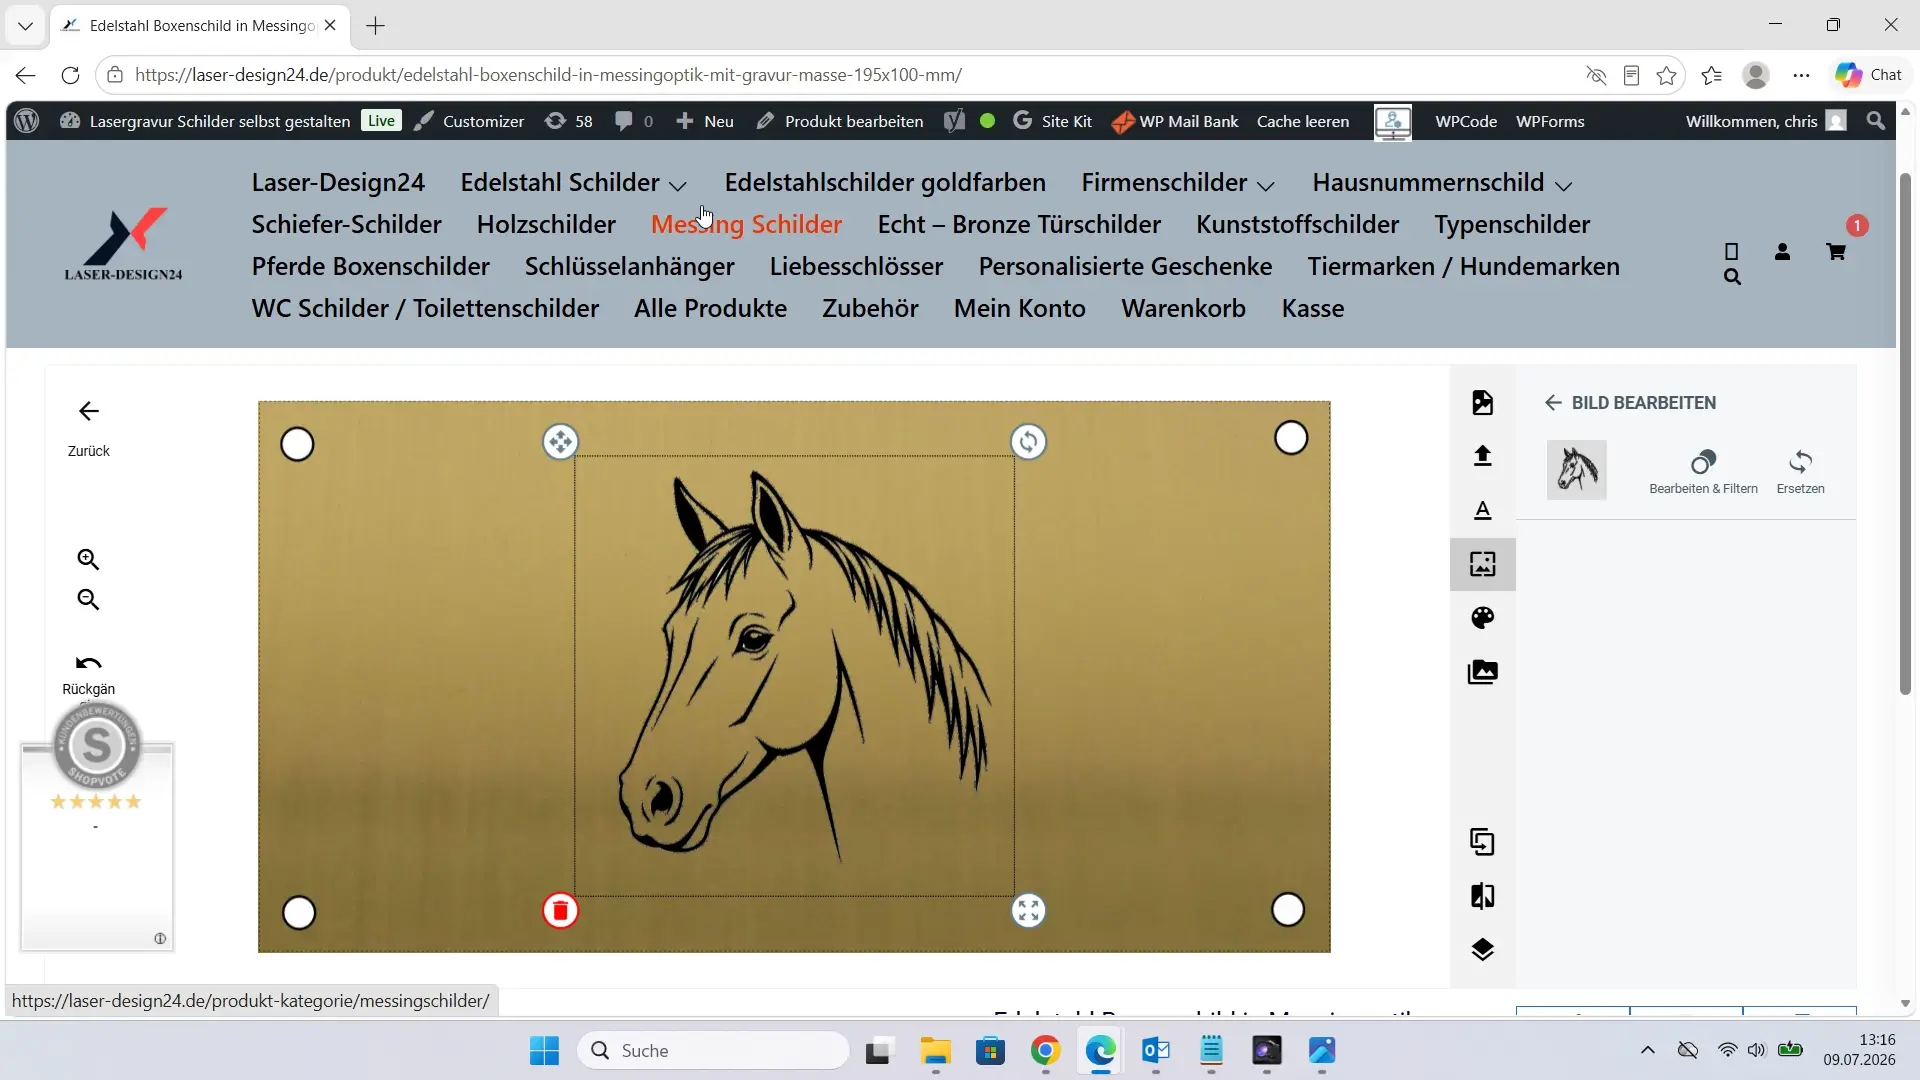The height and width of the screenshot is (1080, 1920).
Task: Expand the Edelstahl Schilder menu chevron
Action: [x=677, y=186]
